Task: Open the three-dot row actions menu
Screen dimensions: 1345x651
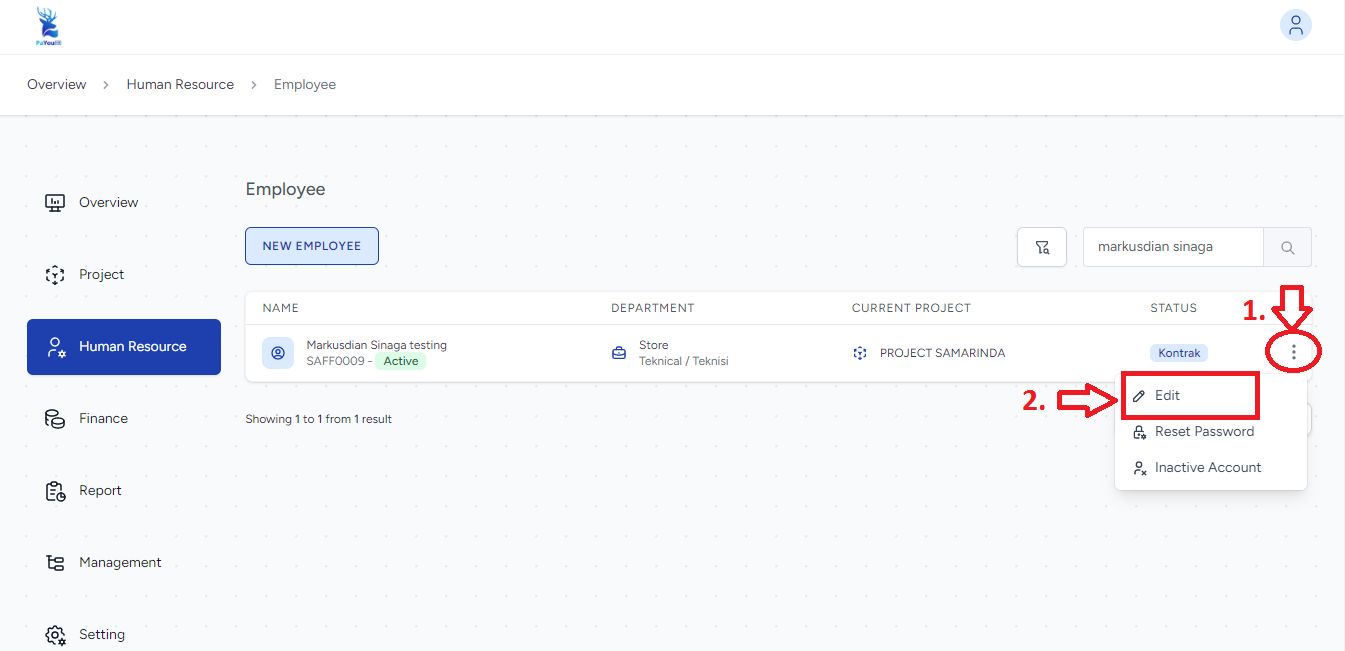Action: pos(1293,352)
